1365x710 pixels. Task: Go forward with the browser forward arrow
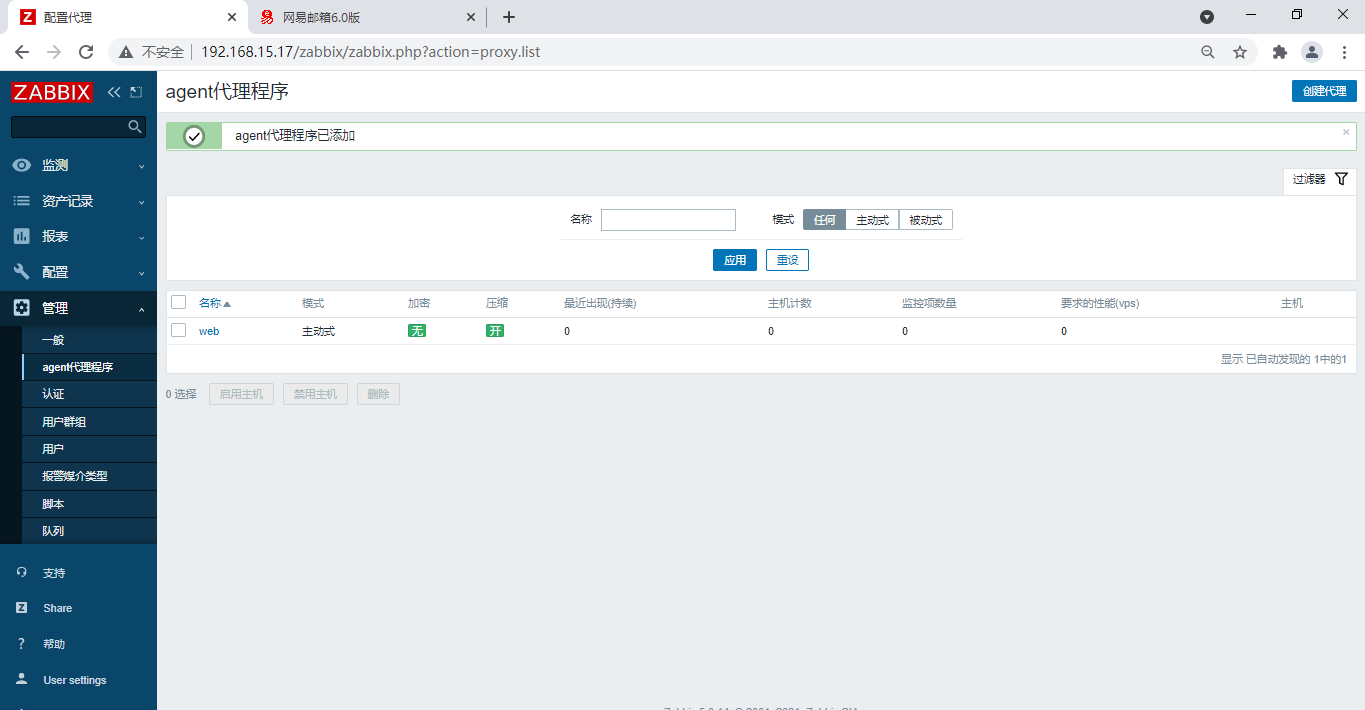[x=54, y=52]
